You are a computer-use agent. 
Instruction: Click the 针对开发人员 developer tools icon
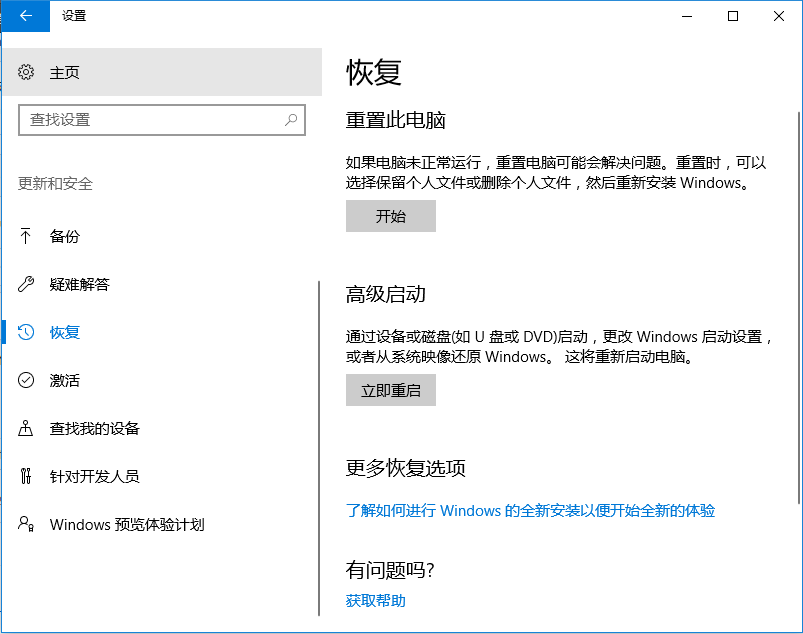coord(25,476)
